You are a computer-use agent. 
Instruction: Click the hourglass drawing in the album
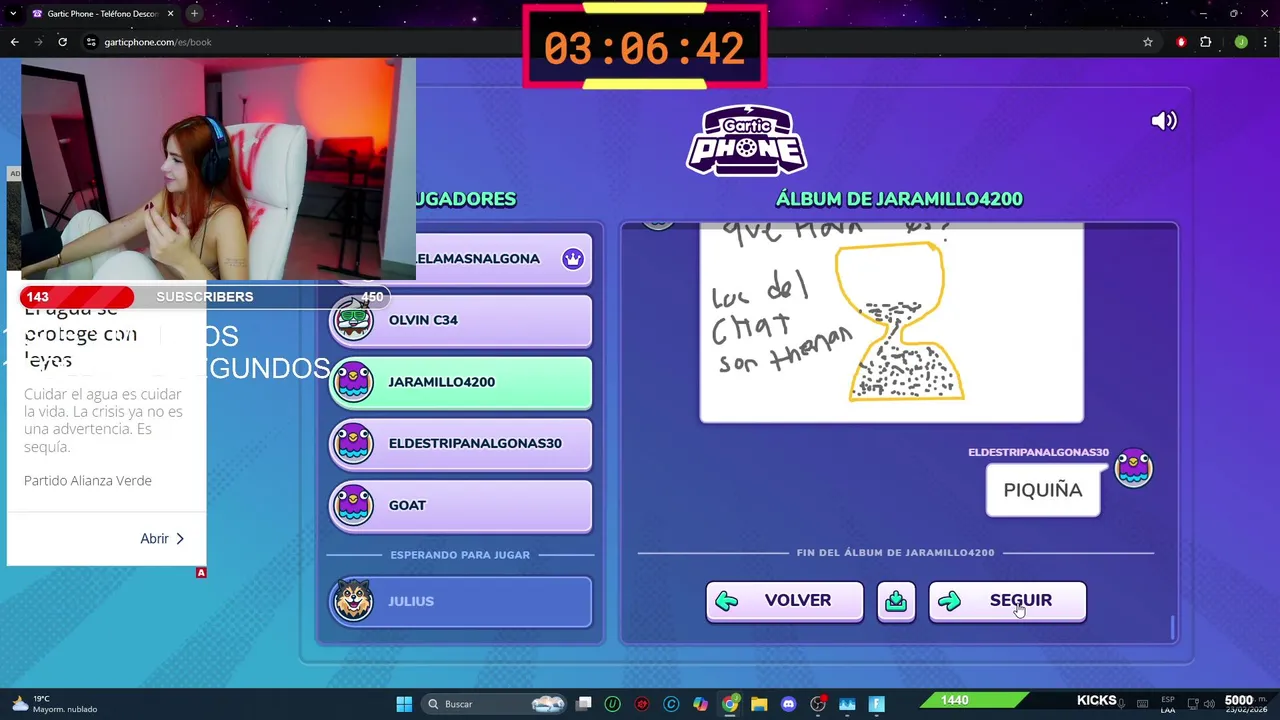[x=904, y=322]
